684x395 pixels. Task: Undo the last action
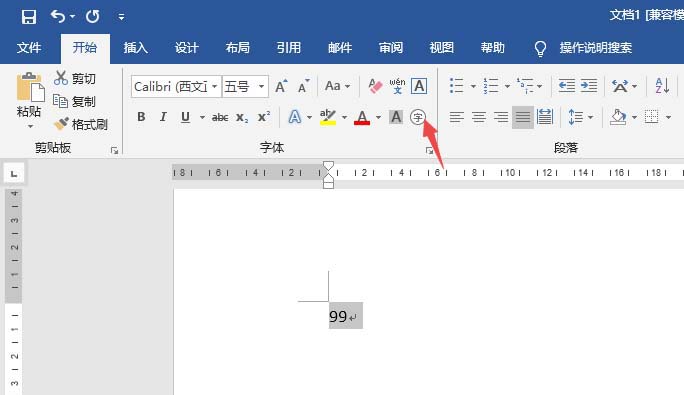pyautogui.click(x=57, y=17)
